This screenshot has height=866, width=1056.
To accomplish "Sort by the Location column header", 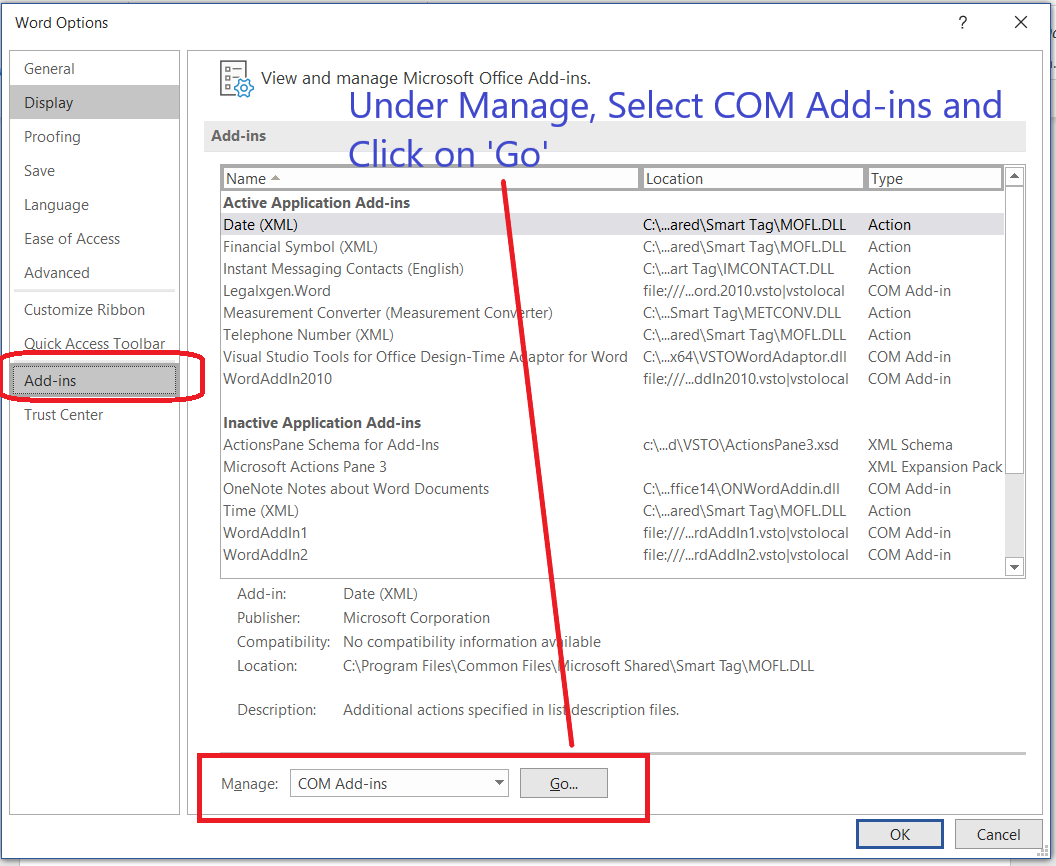I will point(752,179).
